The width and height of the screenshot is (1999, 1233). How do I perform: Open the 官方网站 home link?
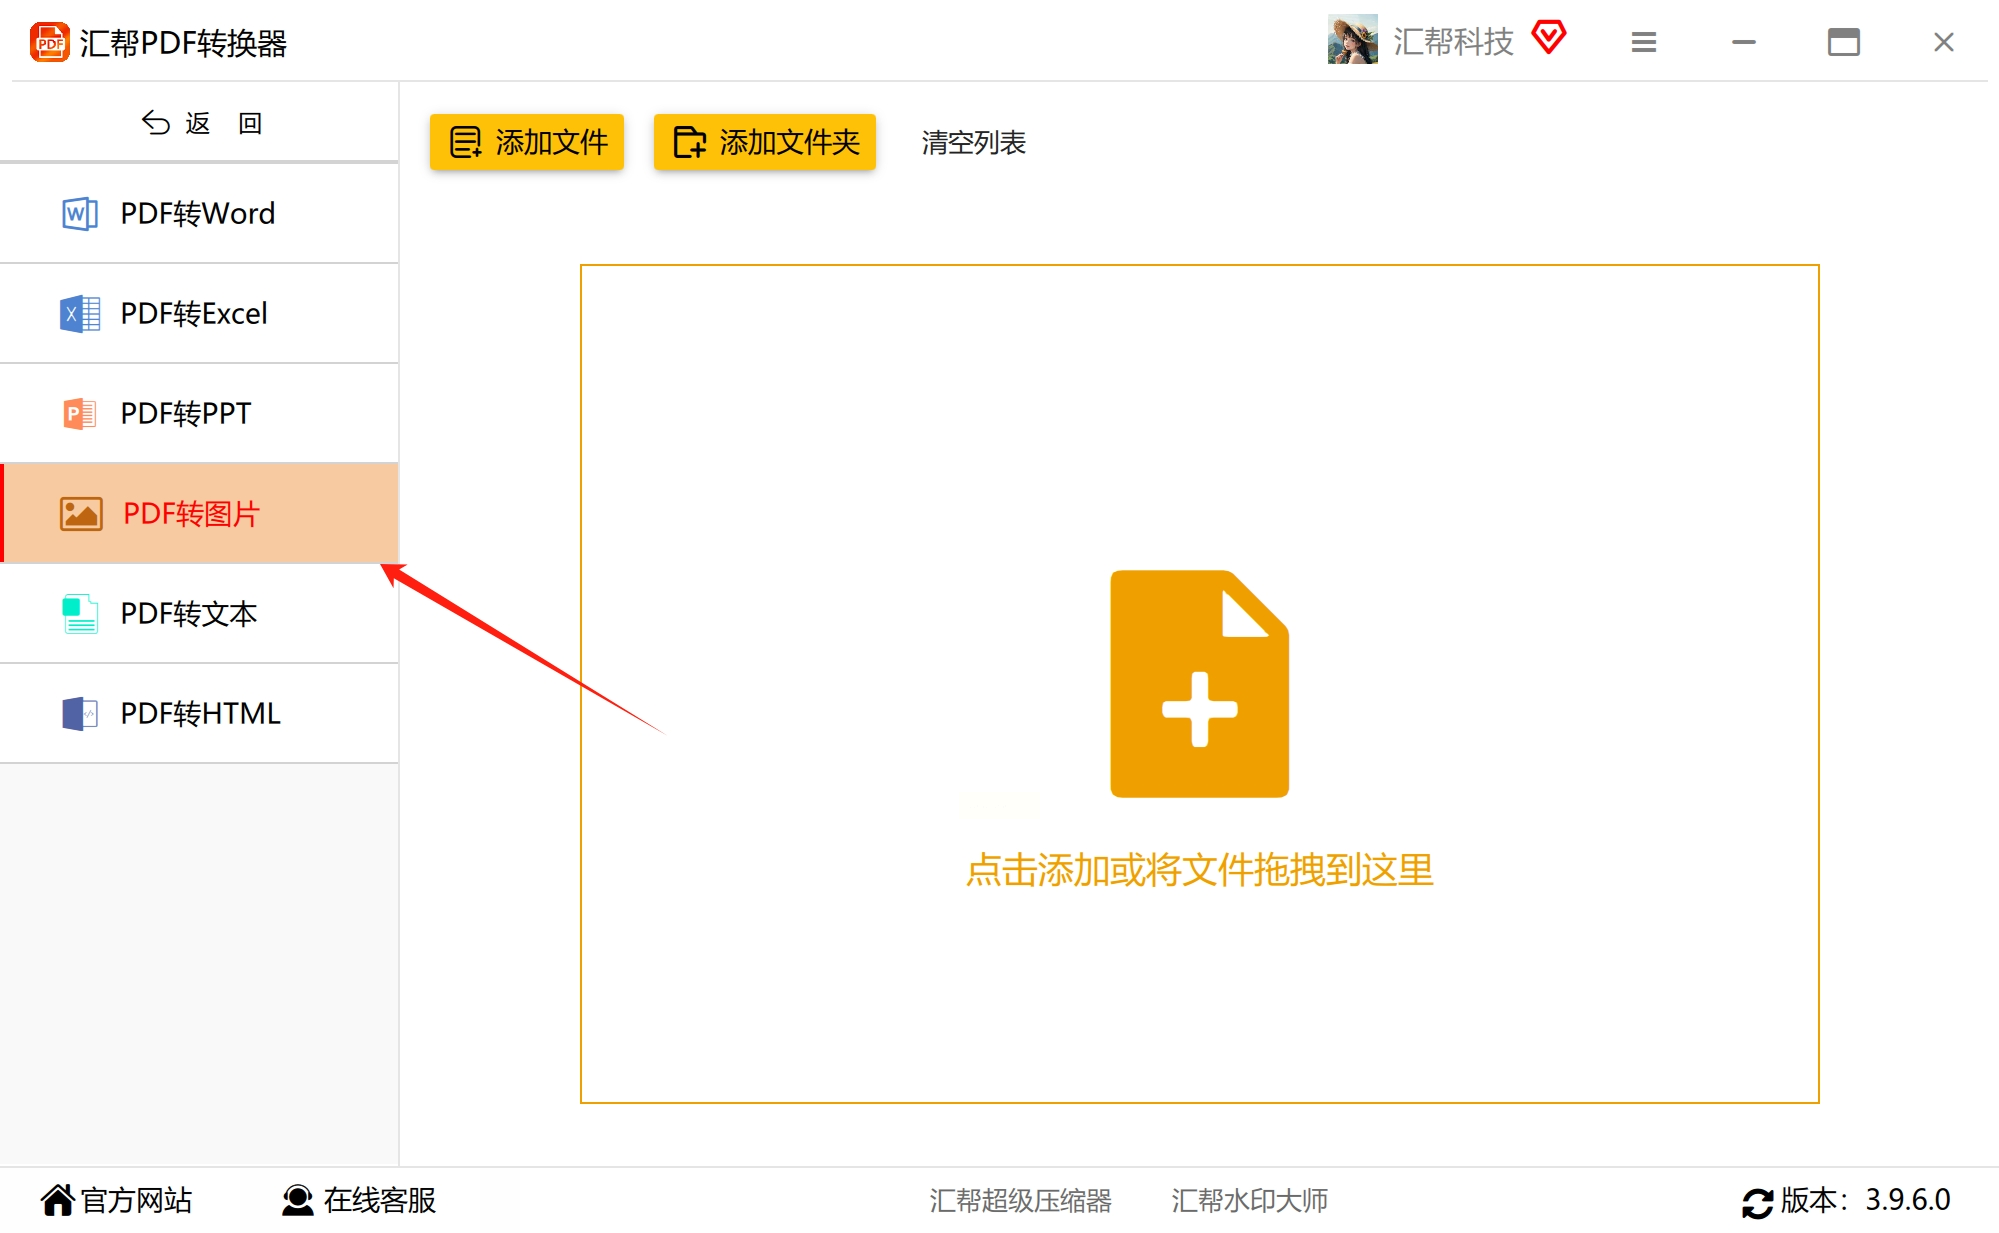[117, 1199]
